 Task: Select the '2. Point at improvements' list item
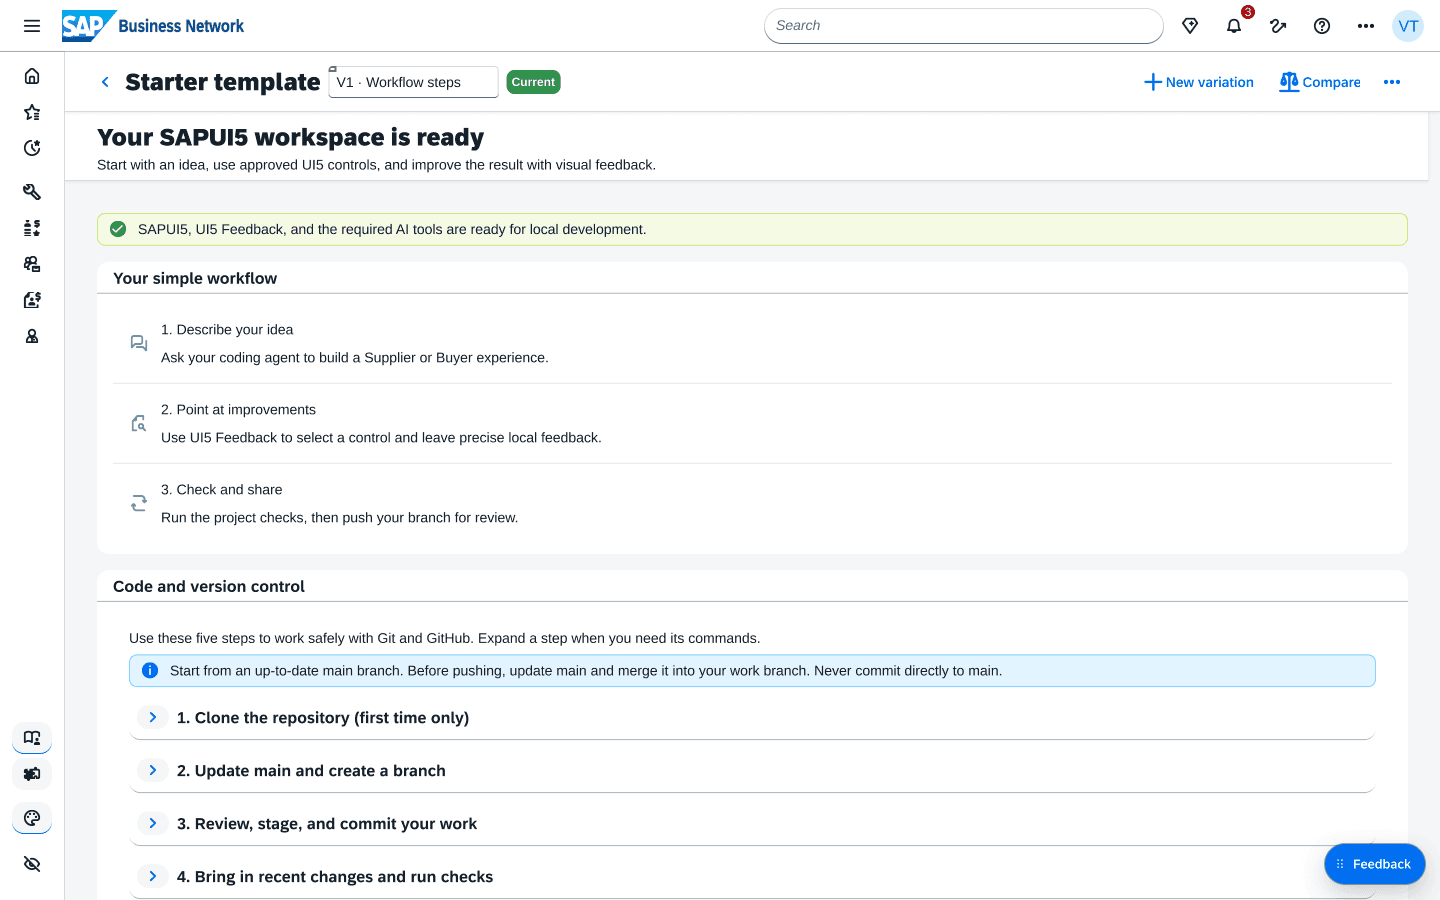752,424
